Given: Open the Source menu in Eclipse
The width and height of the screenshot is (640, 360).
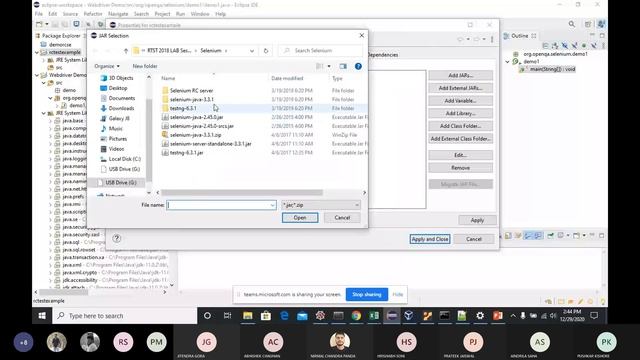Looking at the screenshot, I should (x=70, y=14).
